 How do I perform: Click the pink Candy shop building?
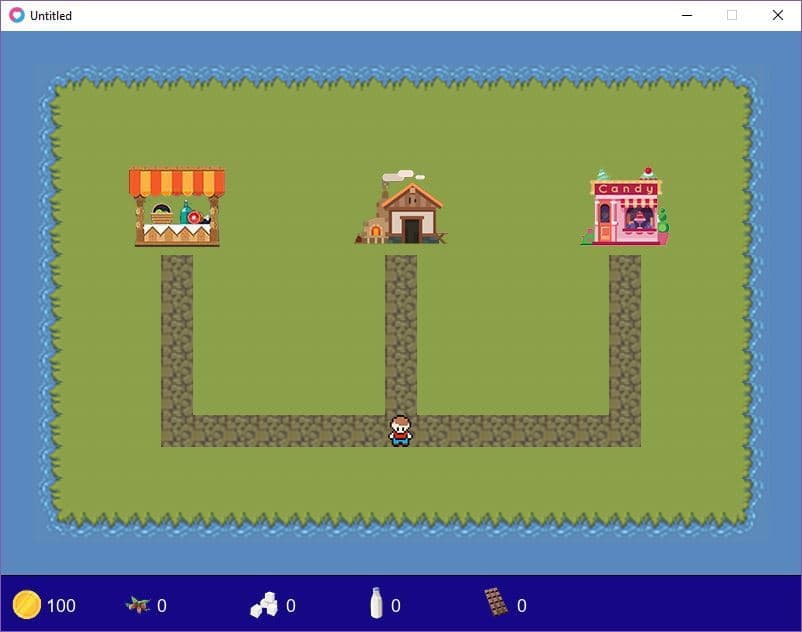626,207
